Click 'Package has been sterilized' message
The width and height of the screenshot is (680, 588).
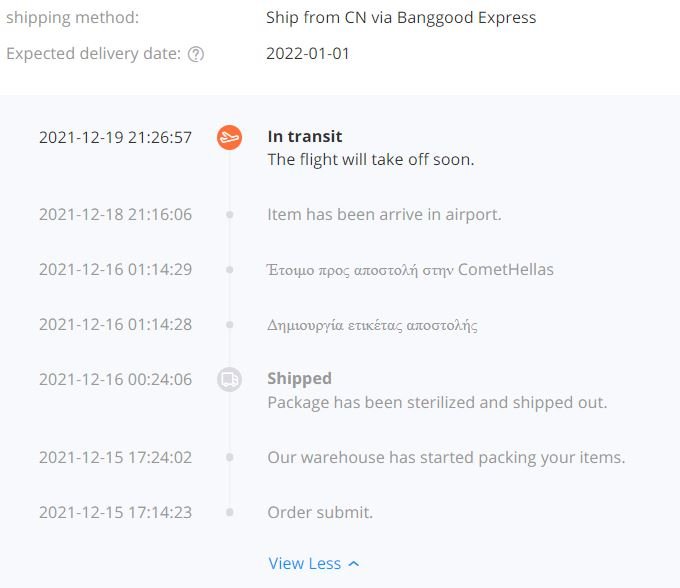click(x=437, y=402)
